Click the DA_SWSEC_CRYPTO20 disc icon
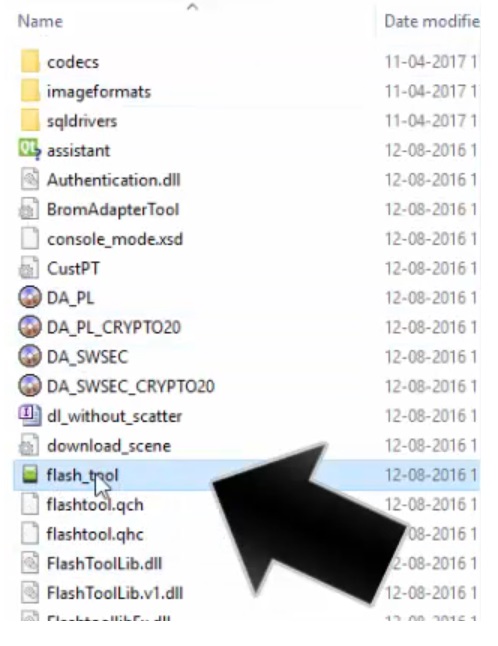 click(30, 386)
